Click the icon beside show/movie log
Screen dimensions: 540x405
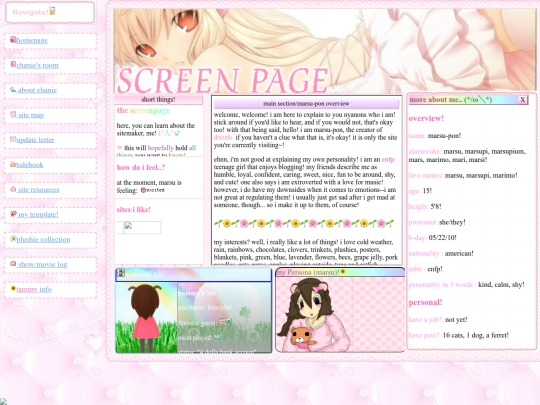pyautogui.click(x=13, y=263)
